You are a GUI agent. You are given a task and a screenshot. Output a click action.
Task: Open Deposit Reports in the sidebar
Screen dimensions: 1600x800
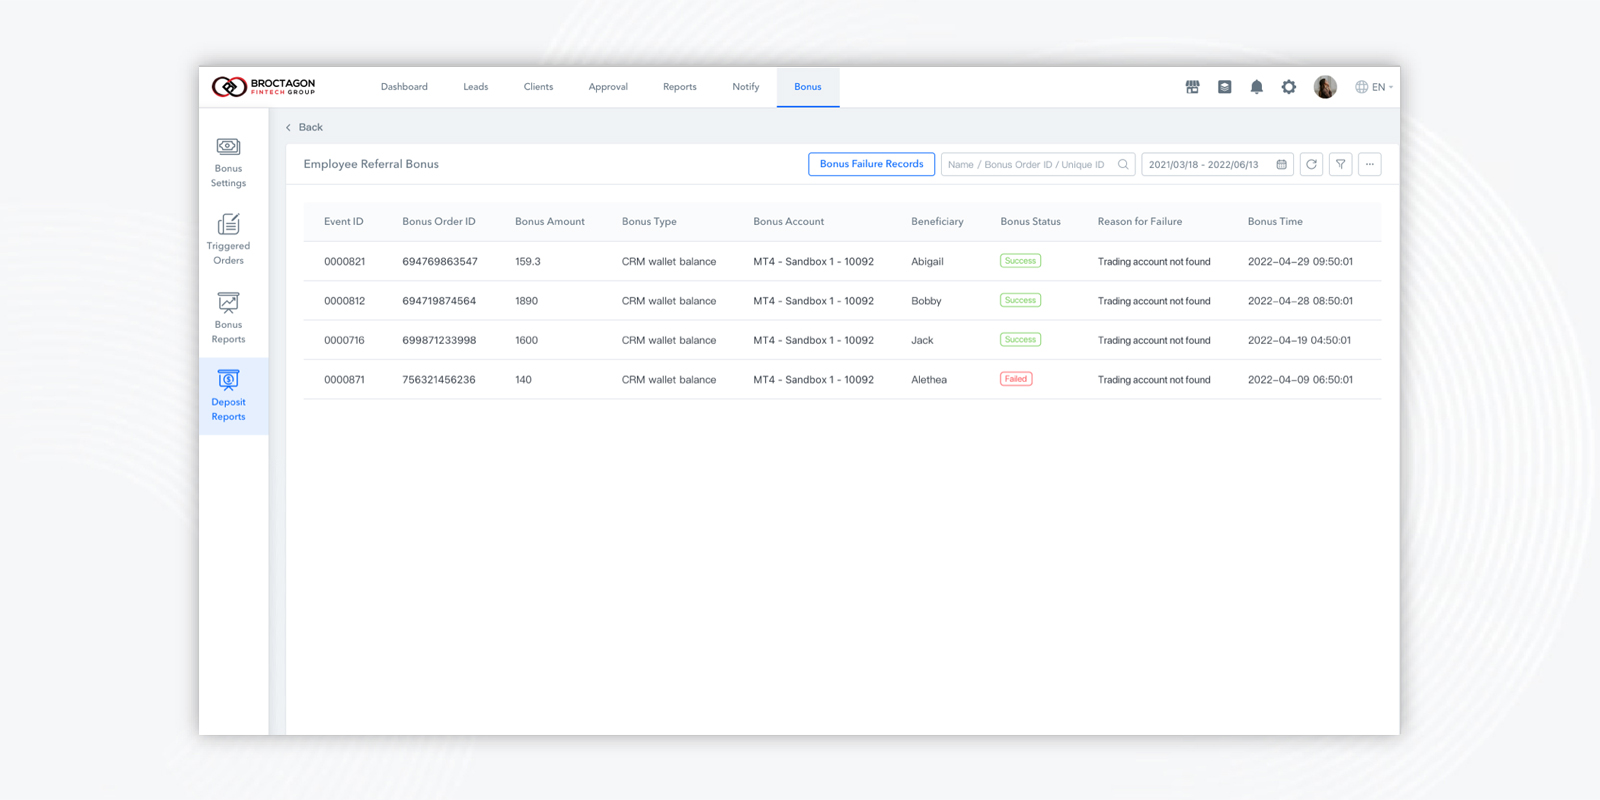tap(228, 396)
